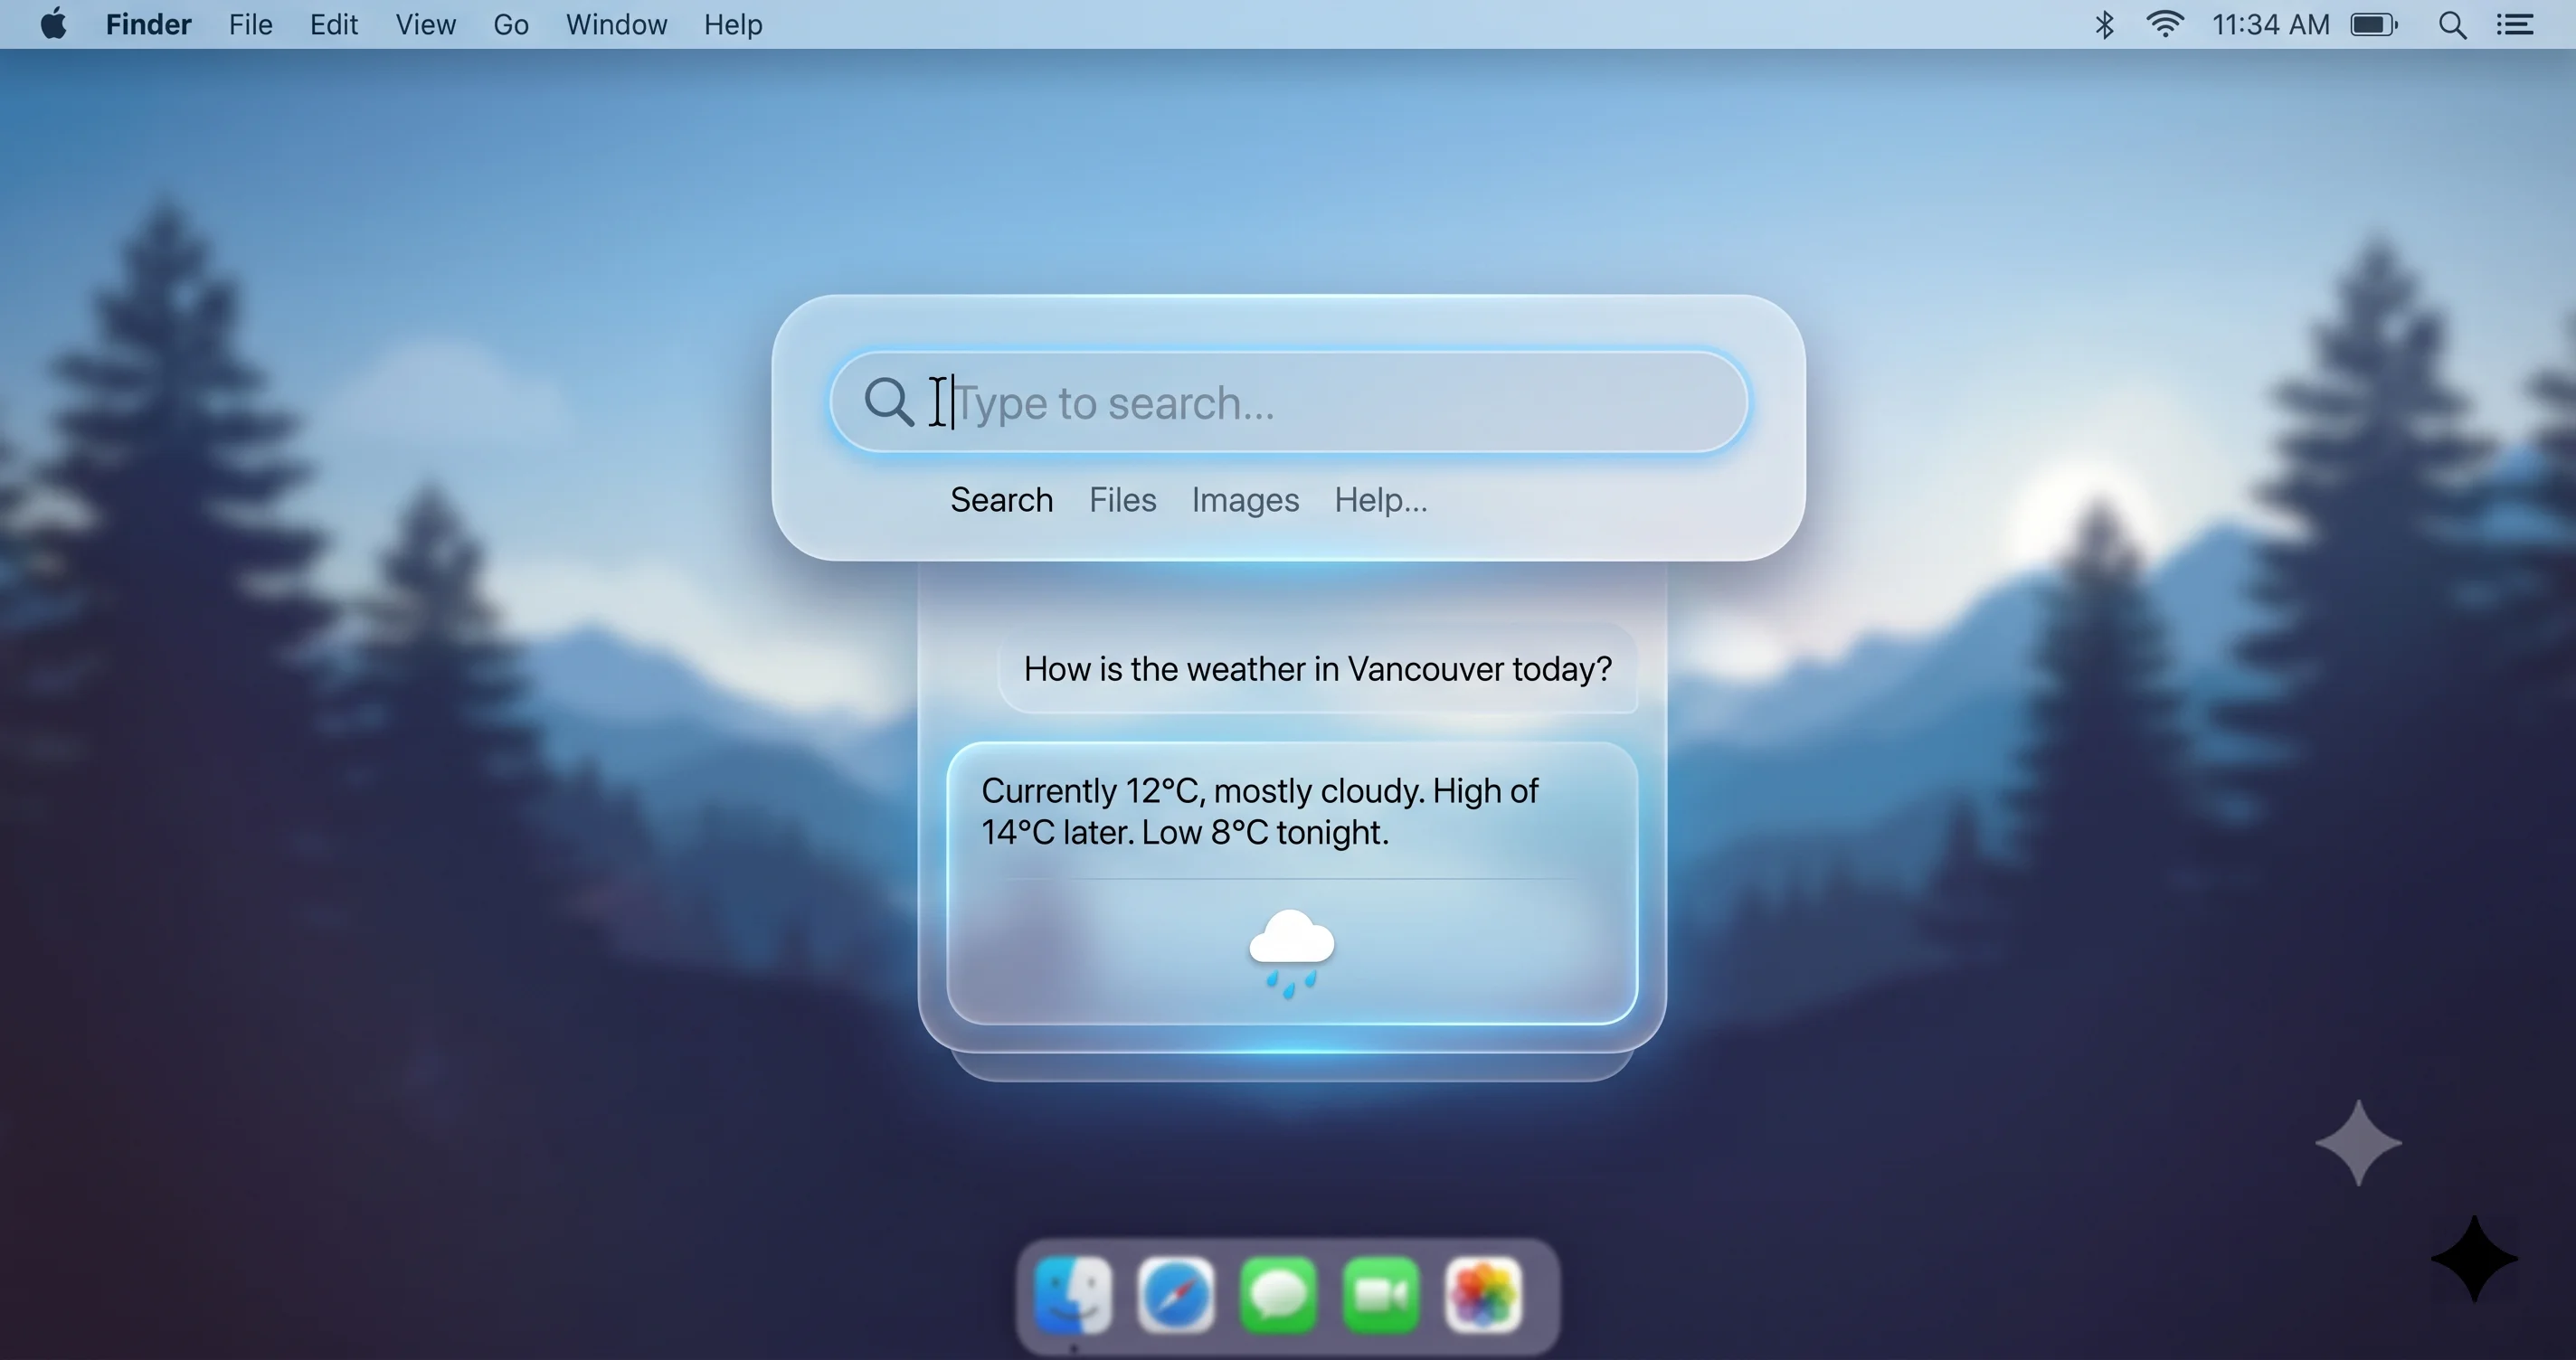Screen dimensions: 2576x1360
Task: Open the File menu
Action: click(x=250, y=24)
